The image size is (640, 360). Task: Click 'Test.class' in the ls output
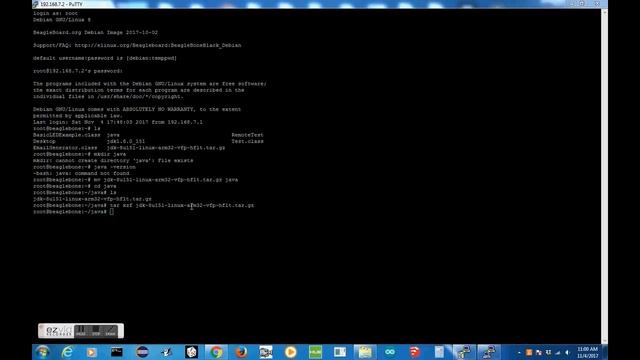247,141
